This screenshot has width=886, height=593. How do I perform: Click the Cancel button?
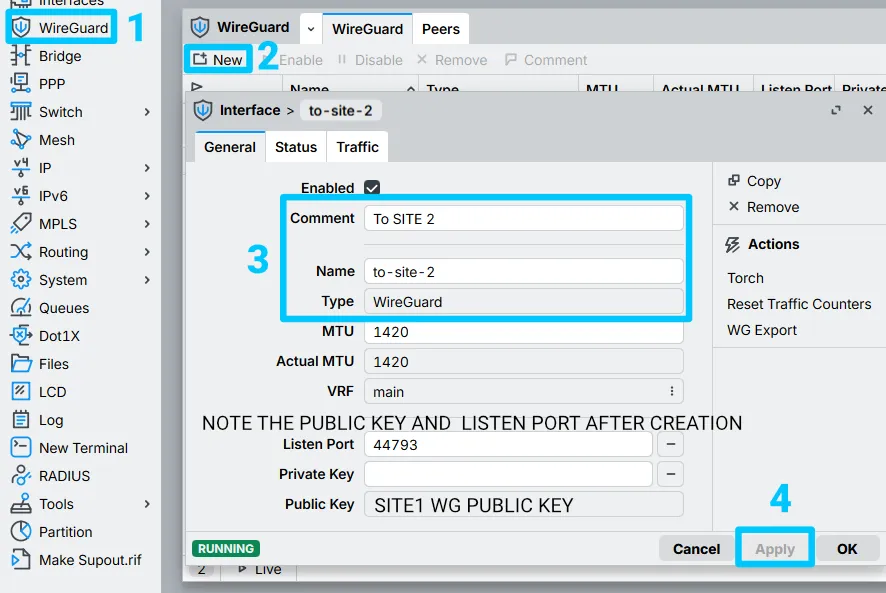click(696, 548)
